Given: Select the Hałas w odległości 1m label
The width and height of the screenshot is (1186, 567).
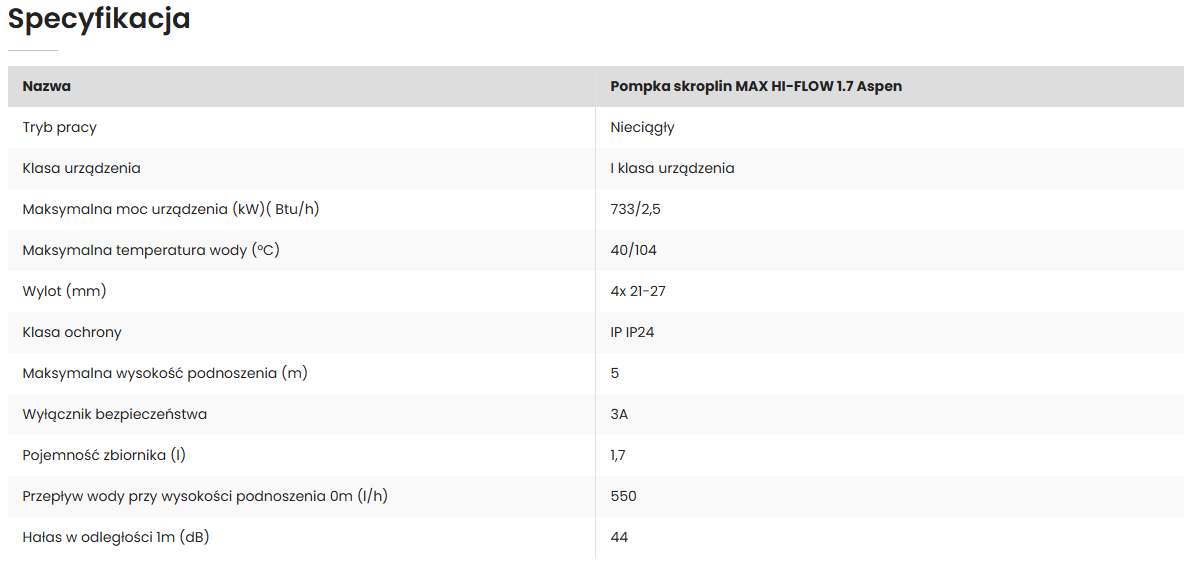Looking at the screenshot, I should [116, 538].
